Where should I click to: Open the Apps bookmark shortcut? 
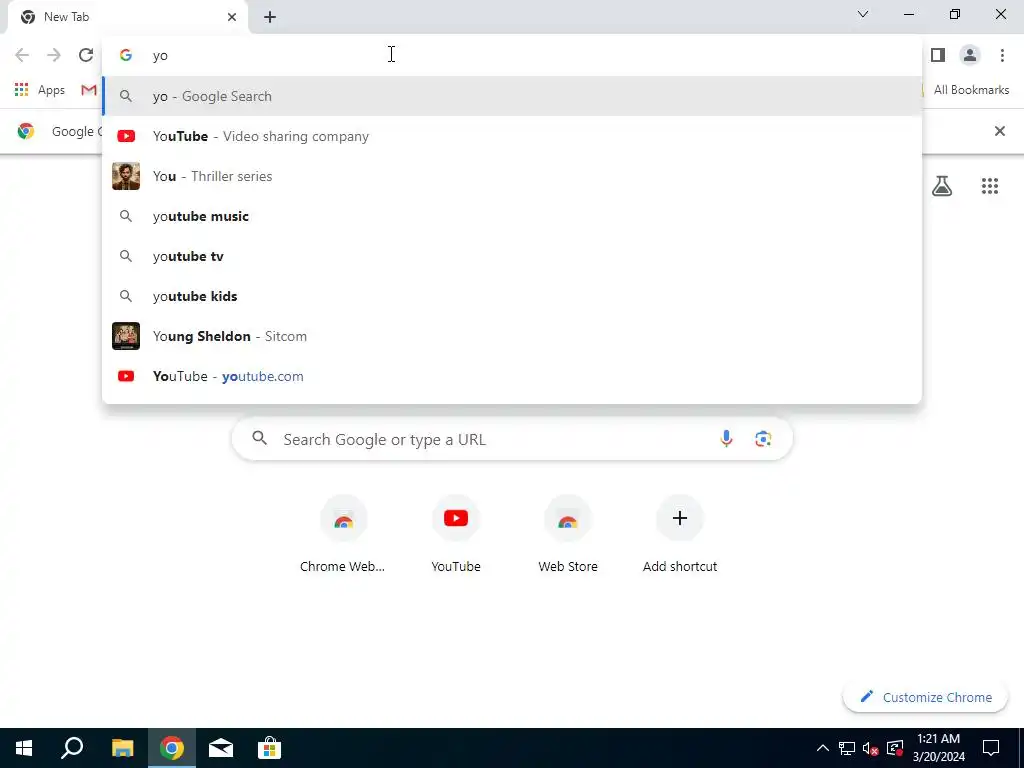(x=40, y=90)
